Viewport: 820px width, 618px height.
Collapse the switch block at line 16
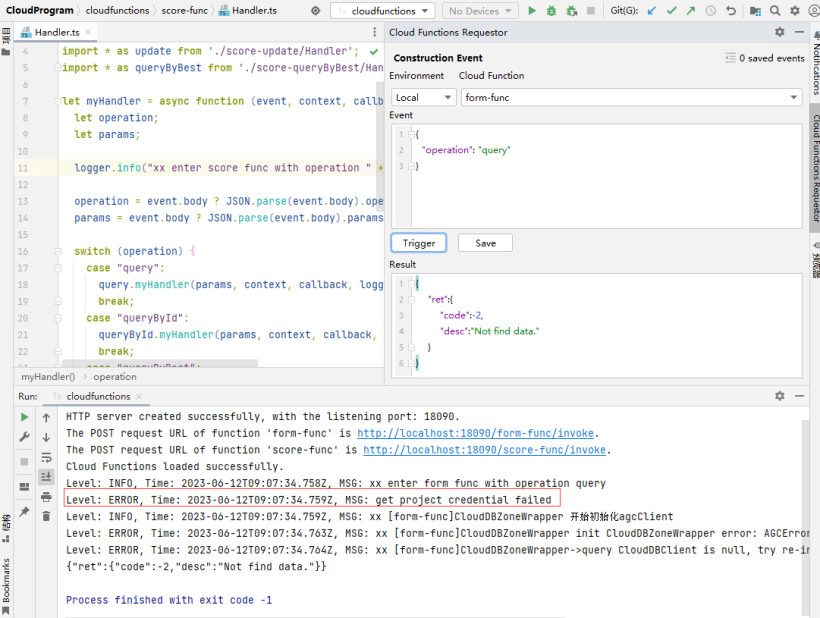[x=58, y=251]
